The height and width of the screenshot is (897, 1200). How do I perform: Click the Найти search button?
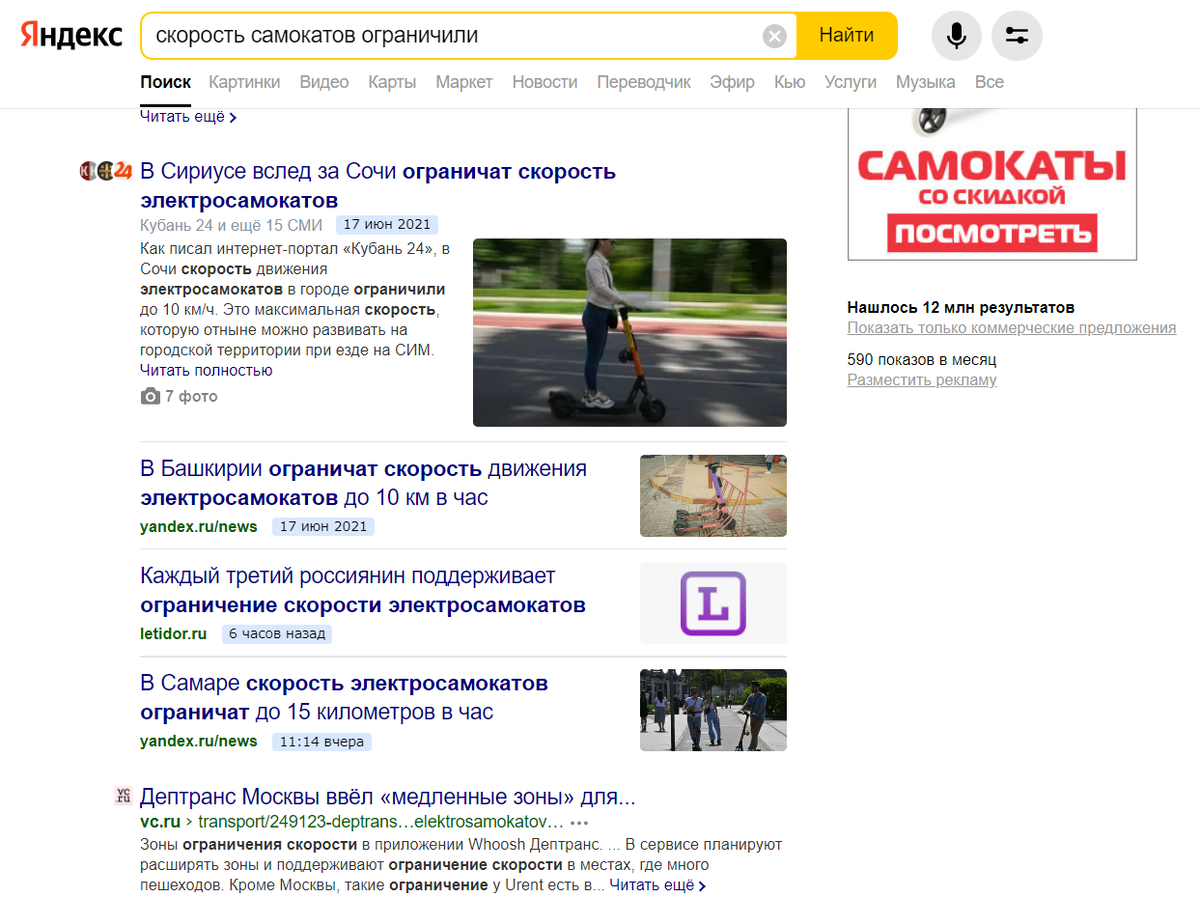(x=847, y=36)
